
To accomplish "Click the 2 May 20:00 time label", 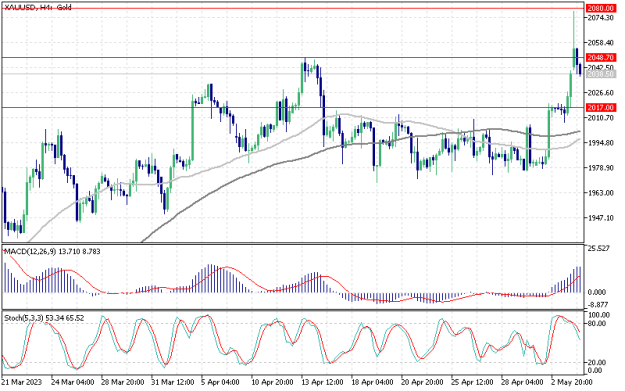I will pos(572,382).
